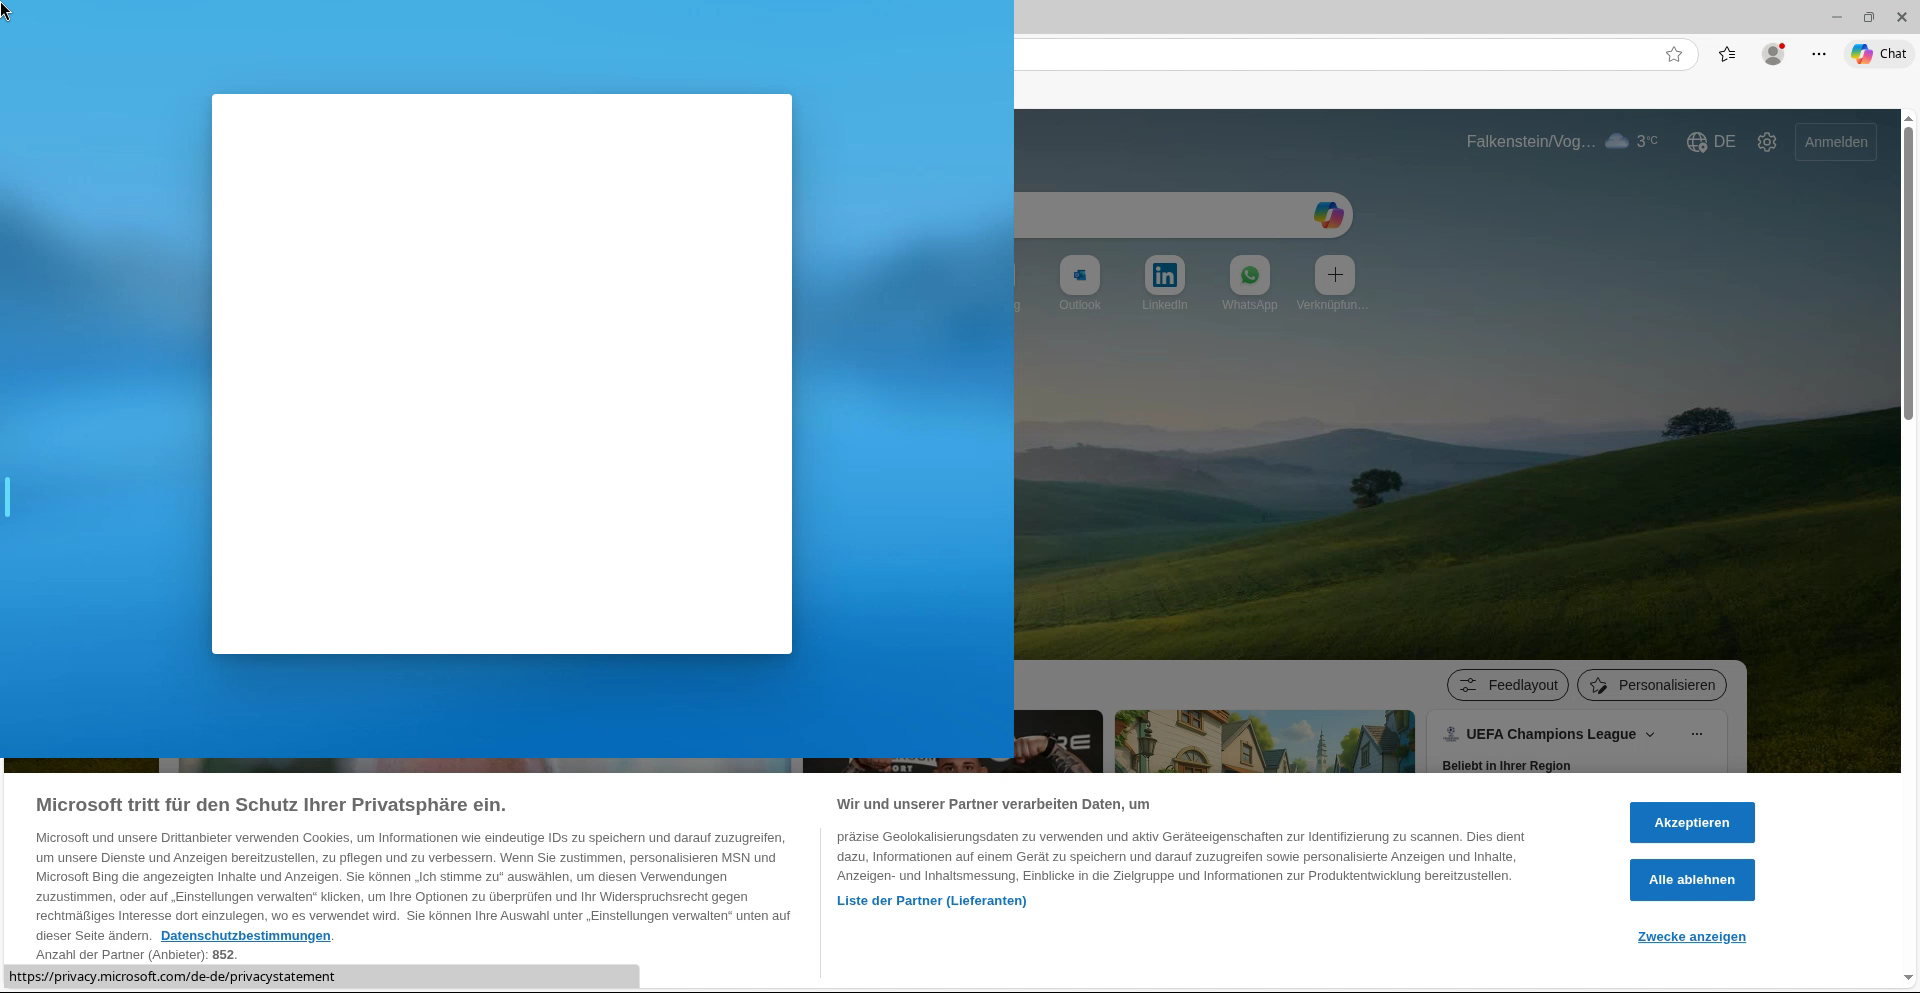Click the Feedlayout button

1508,686
